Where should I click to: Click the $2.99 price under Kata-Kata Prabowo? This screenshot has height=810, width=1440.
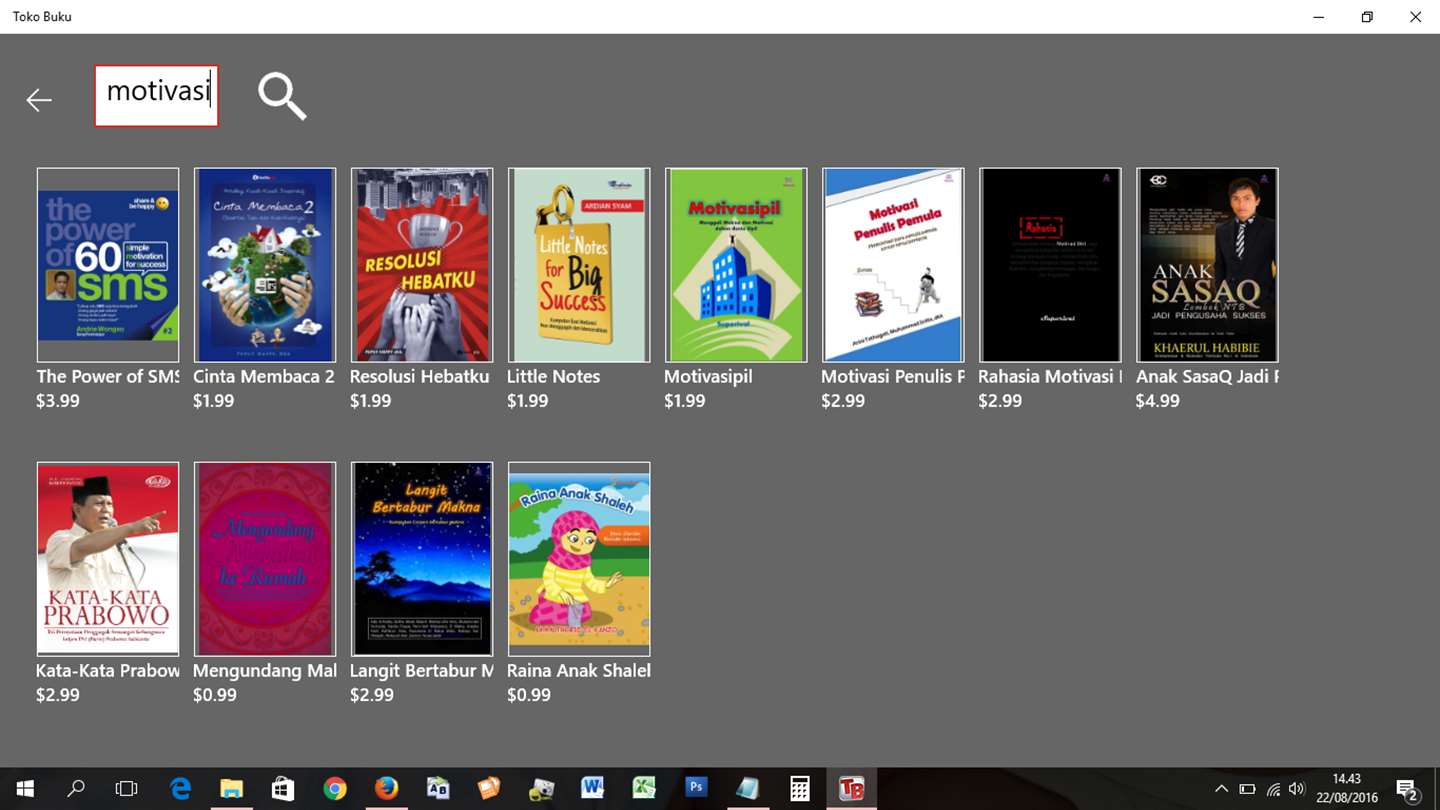point(58,695)
